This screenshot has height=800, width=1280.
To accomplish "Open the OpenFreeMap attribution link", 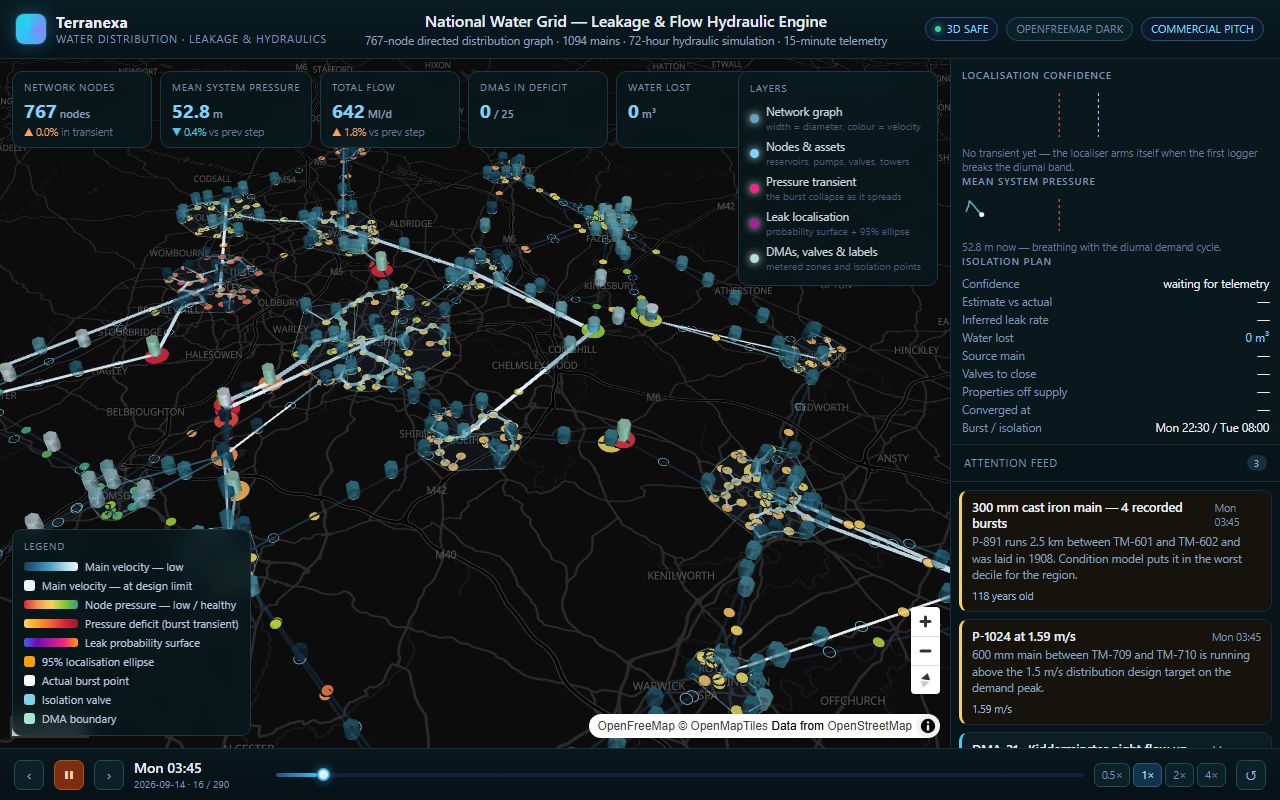I will click(636, 726).
